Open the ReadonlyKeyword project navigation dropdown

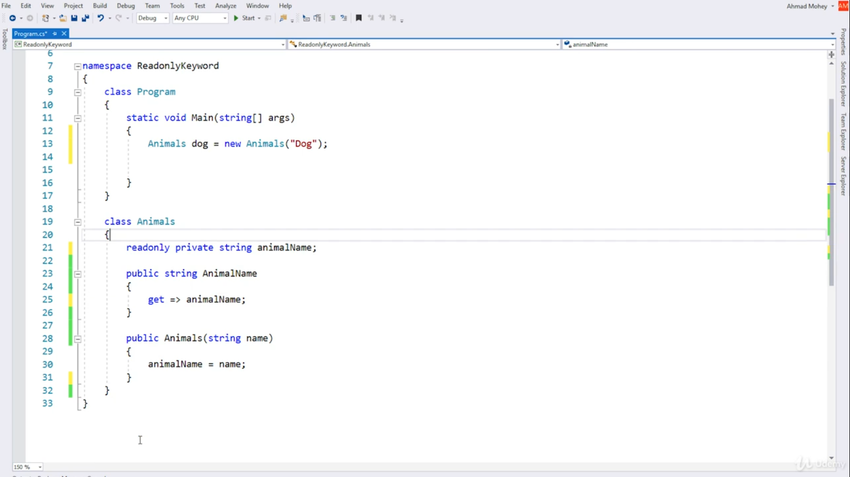click(150, 44)
